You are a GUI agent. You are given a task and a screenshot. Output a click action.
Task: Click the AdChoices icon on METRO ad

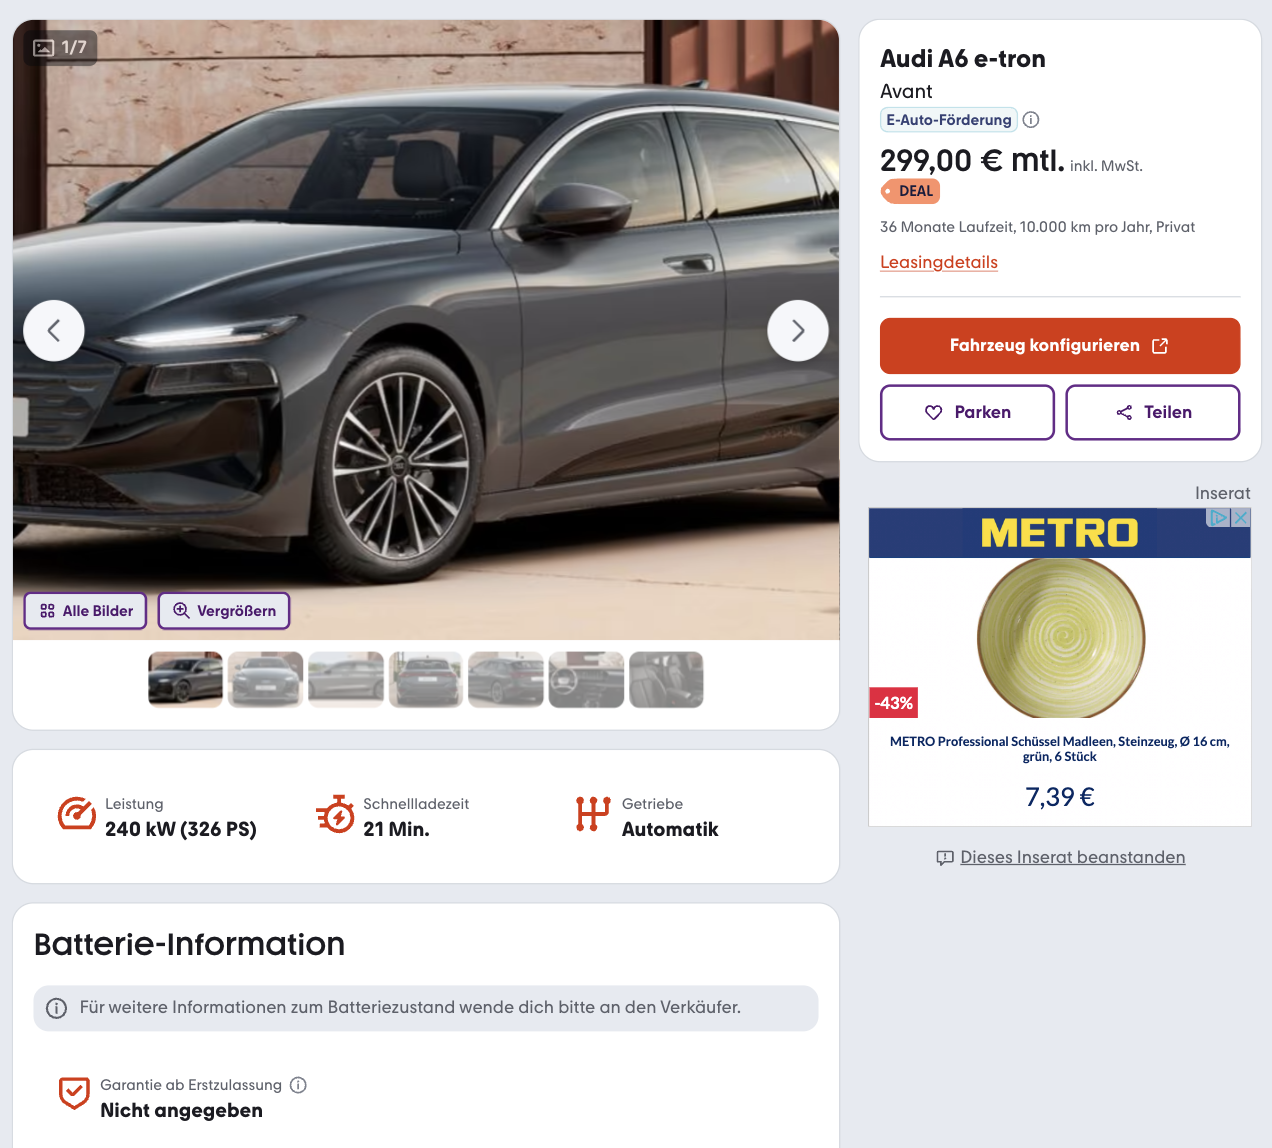(x=1219, y=518)
